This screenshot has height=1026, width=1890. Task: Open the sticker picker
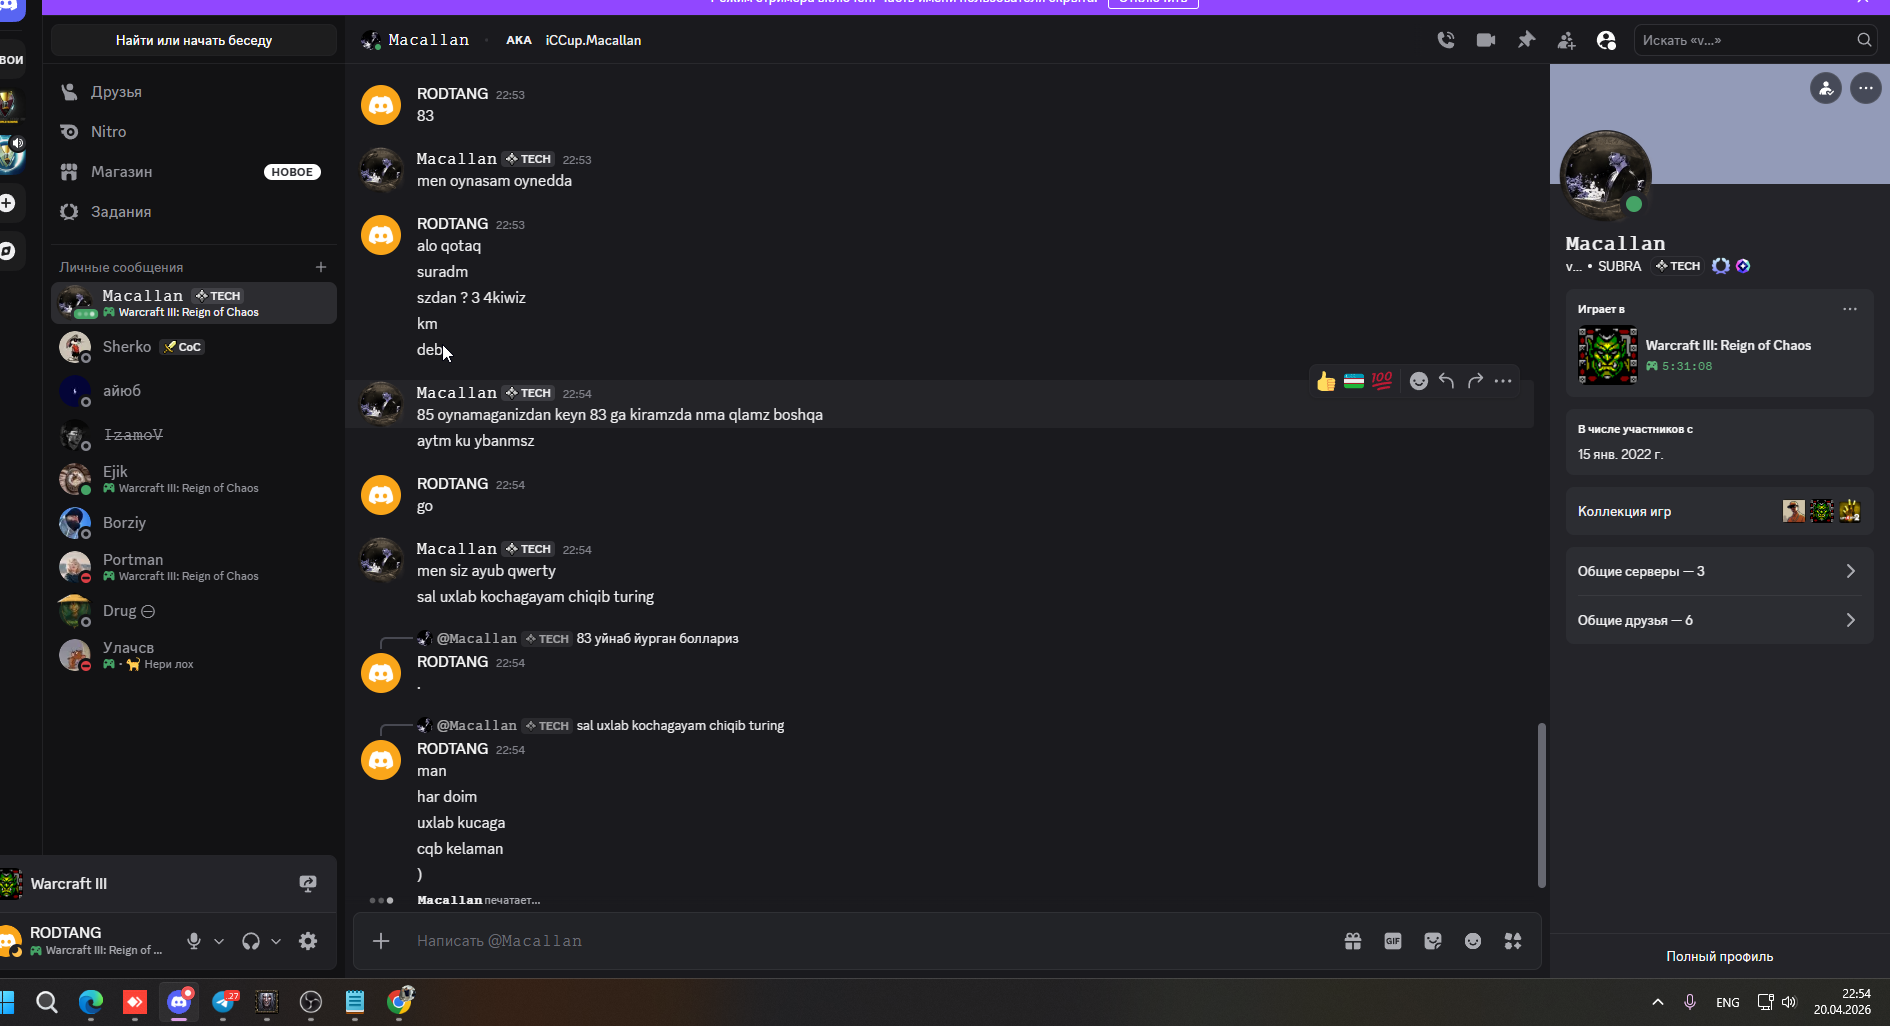1433,941
